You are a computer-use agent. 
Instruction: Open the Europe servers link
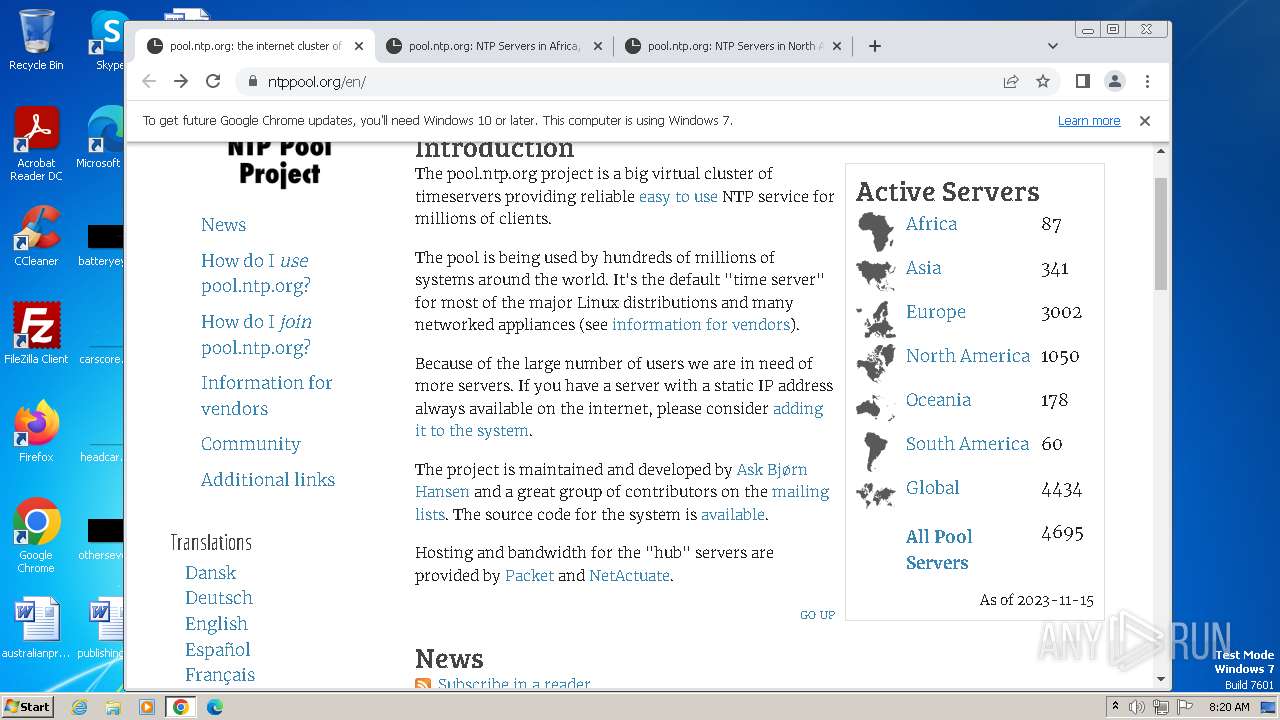[935, 312]
